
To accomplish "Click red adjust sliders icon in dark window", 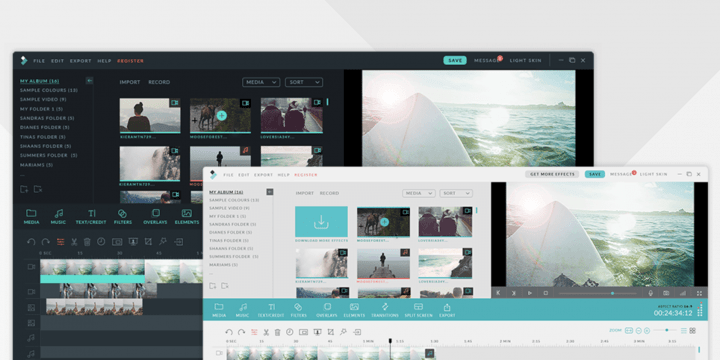I will coord(60,242).
